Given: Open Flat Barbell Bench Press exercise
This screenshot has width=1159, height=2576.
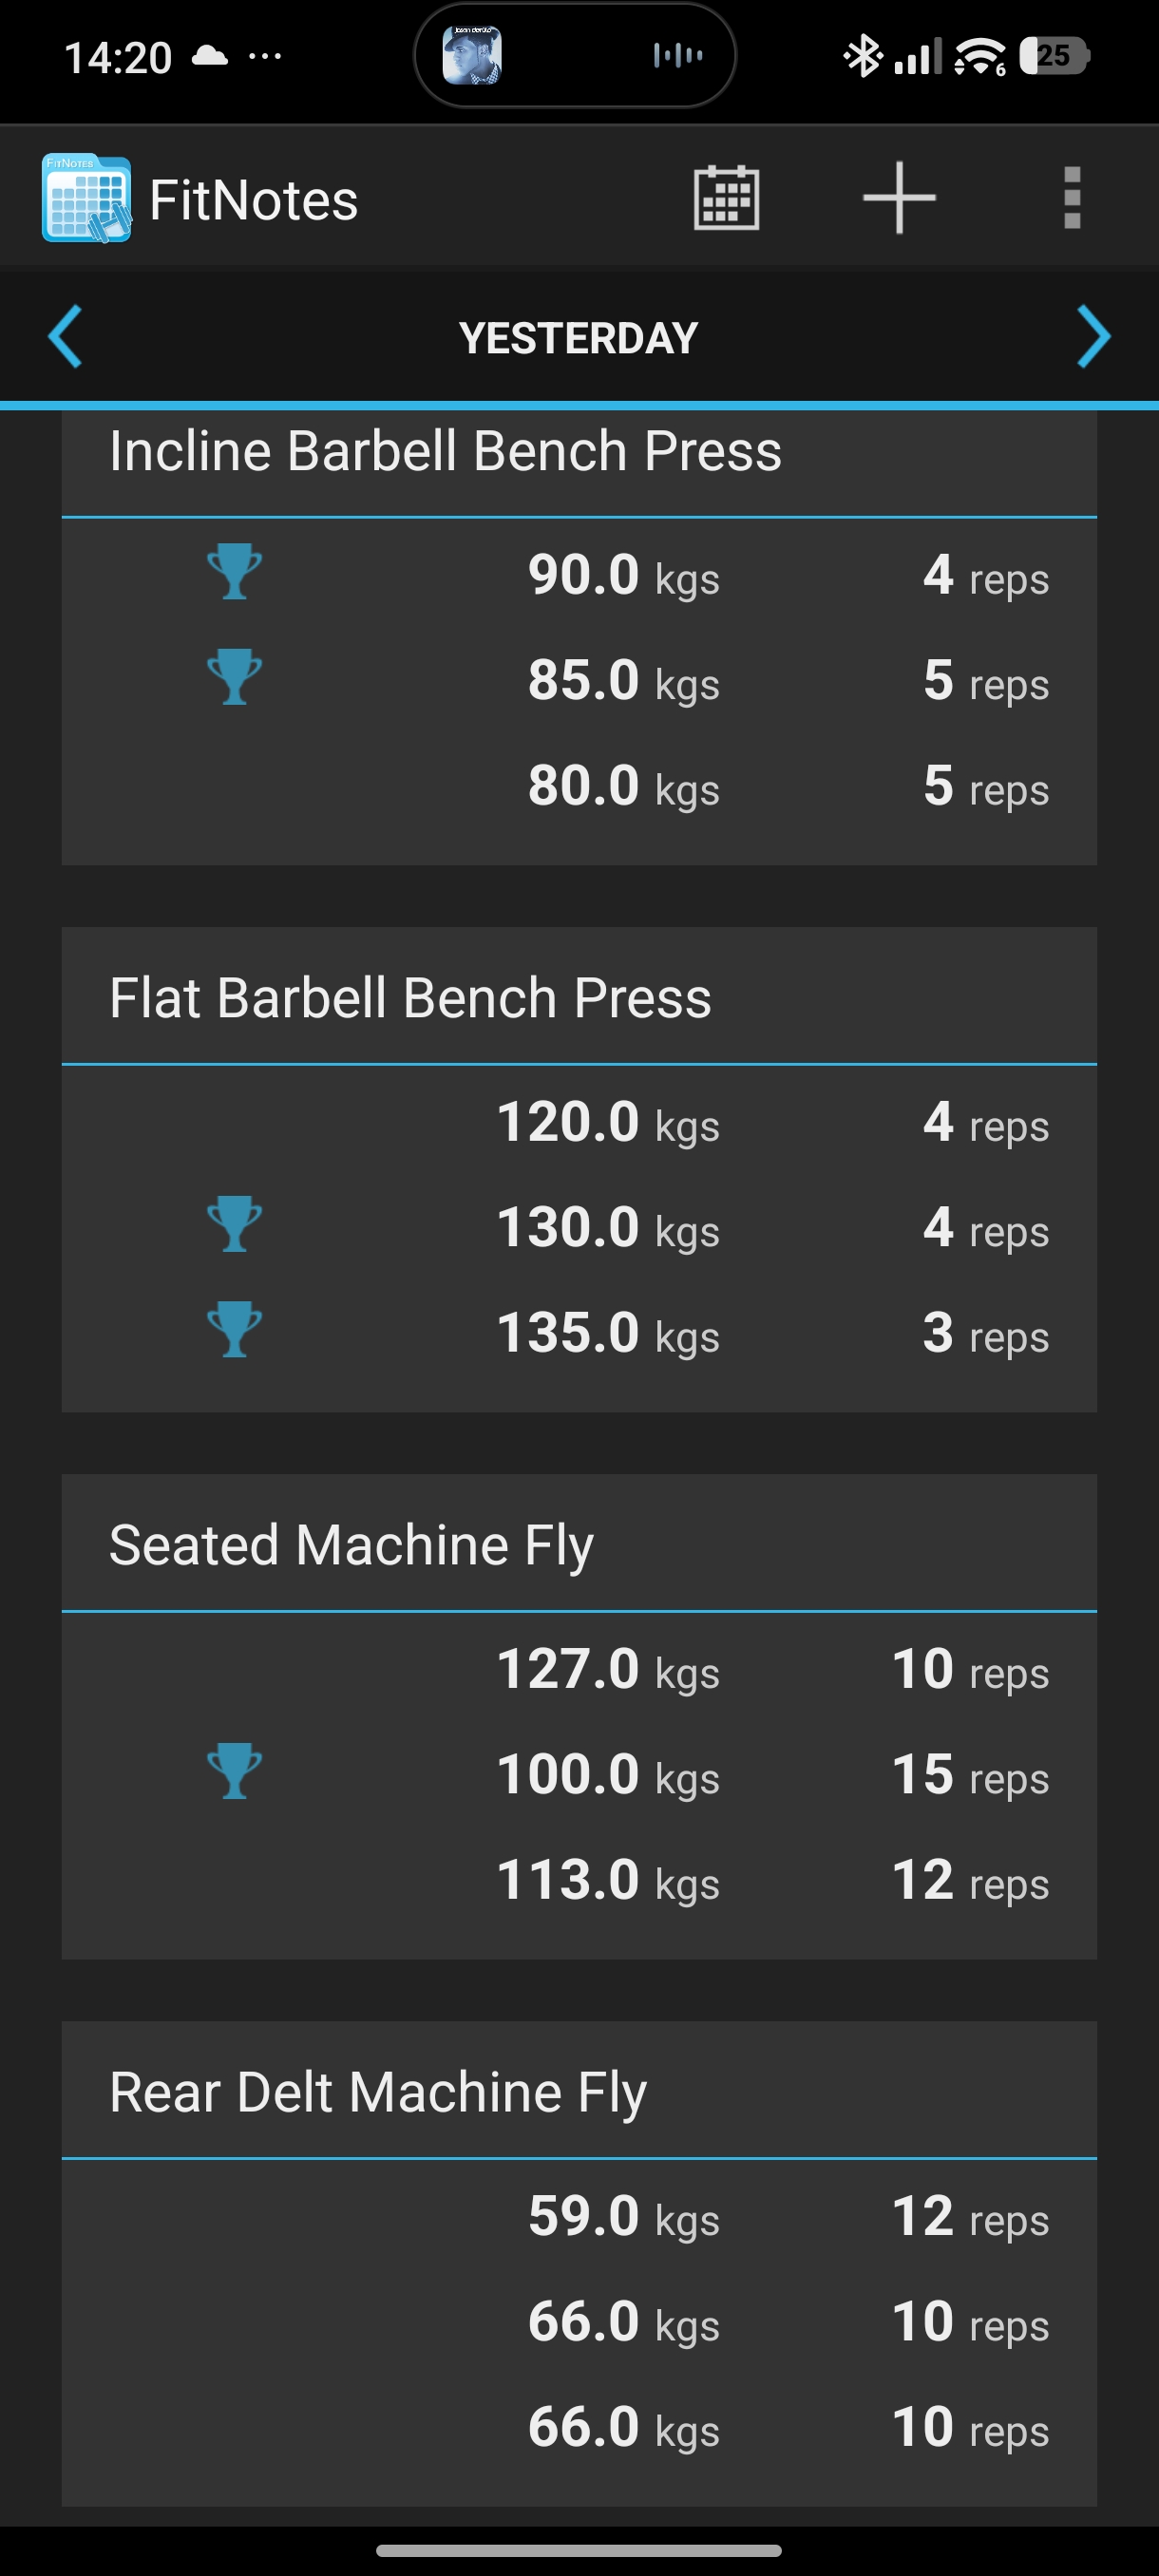Looking at the screenshot, I should tap(410, 998).
